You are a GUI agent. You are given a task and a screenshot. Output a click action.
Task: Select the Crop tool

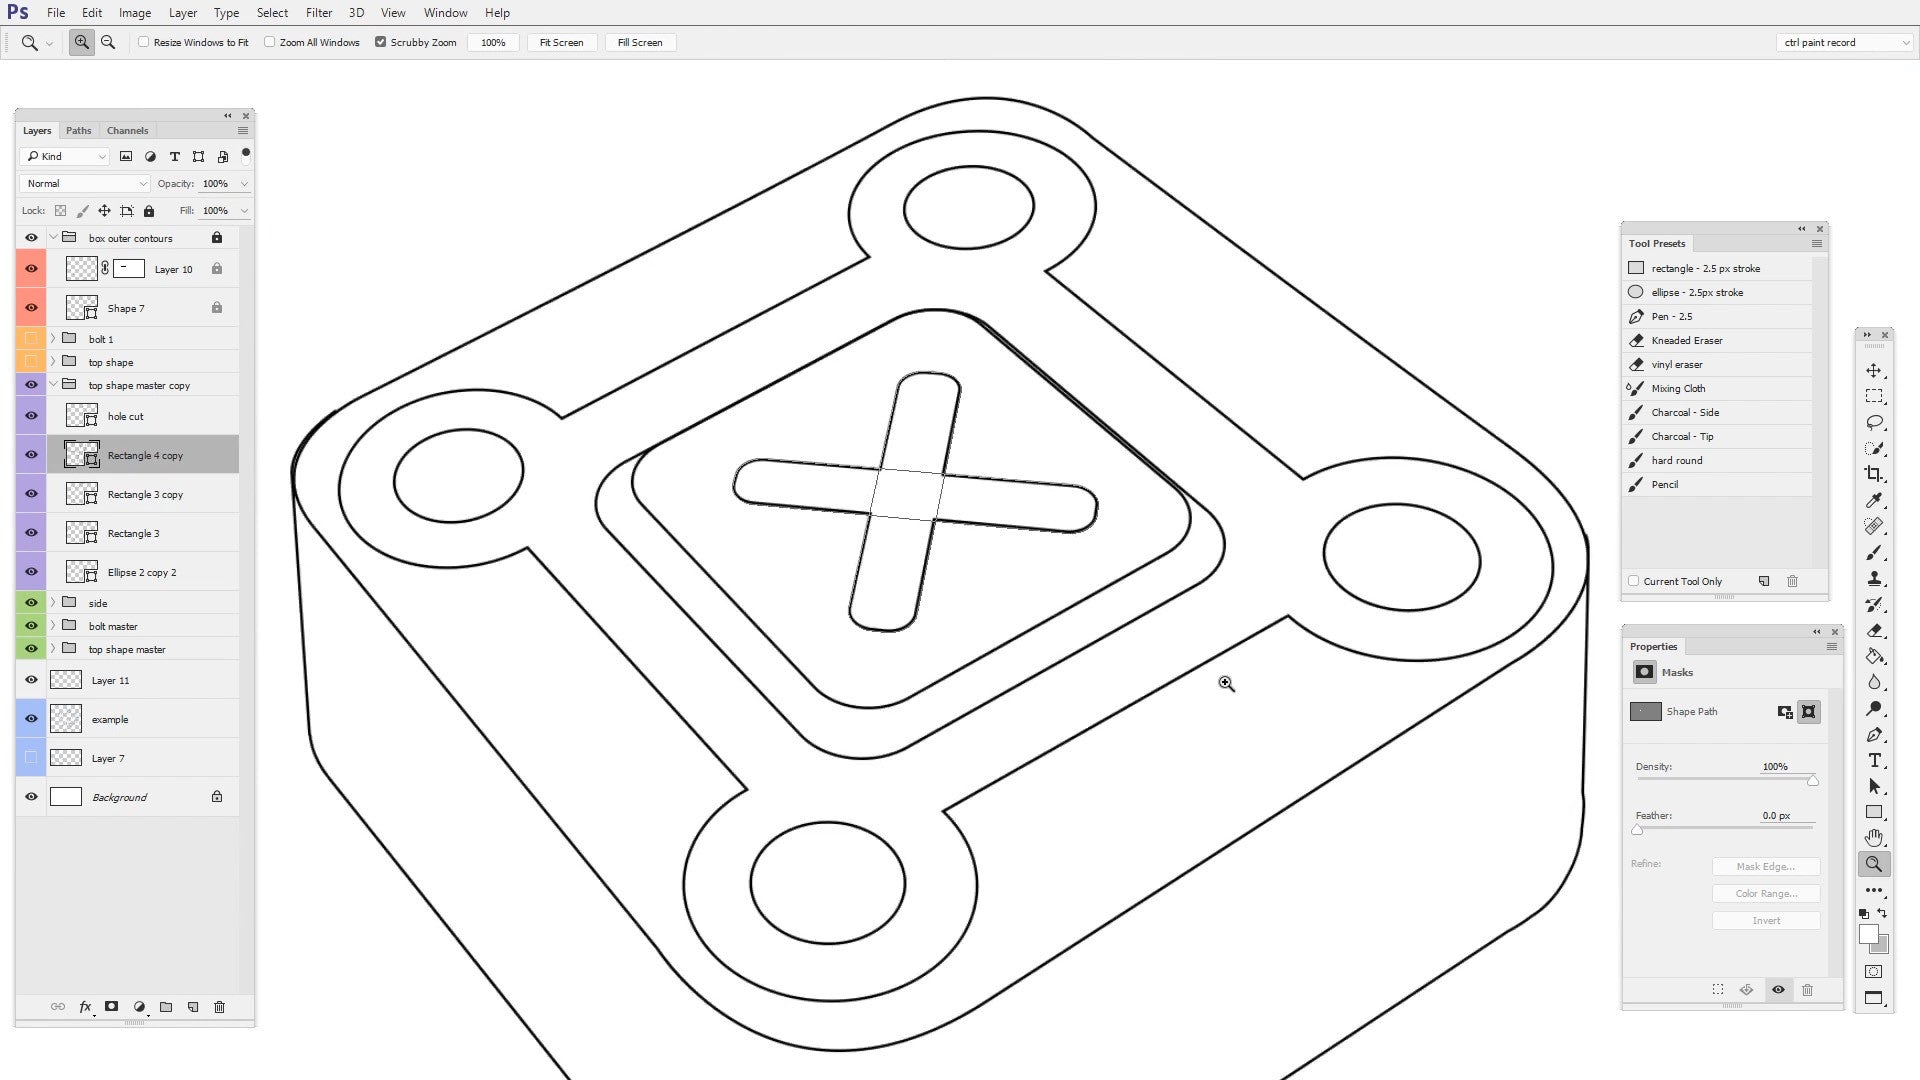(1874, 474)
